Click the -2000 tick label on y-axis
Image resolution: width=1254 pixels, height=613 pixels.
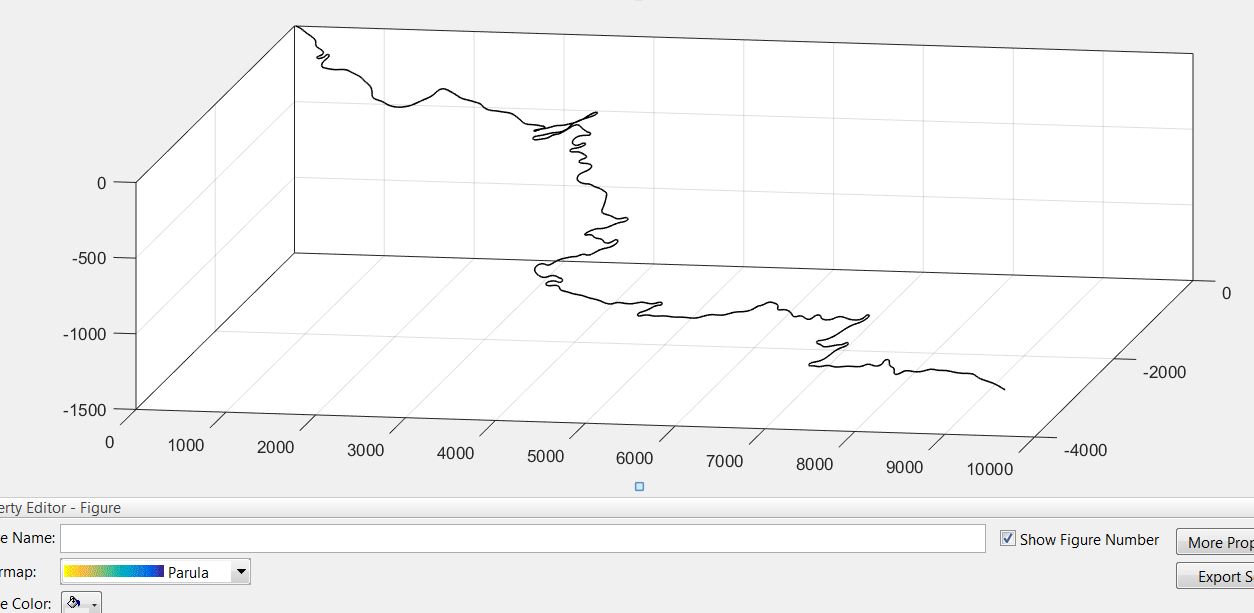[x=1165, y=372]
